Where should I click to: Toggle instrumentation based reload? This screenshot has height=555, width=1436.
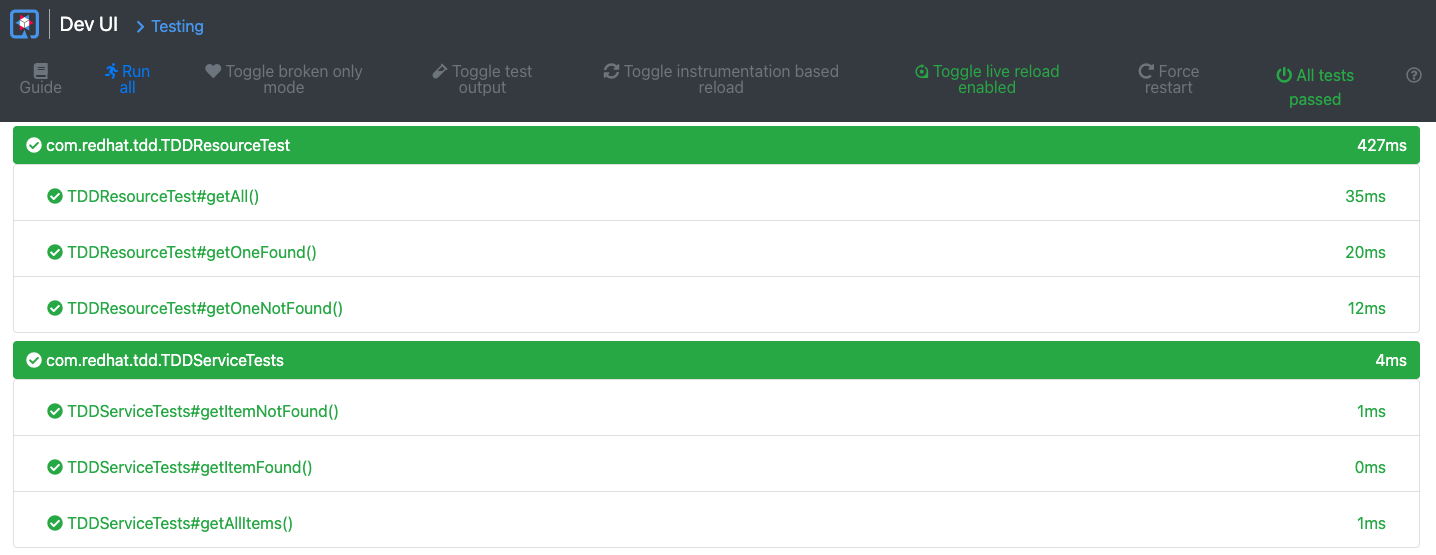(721, 79)
